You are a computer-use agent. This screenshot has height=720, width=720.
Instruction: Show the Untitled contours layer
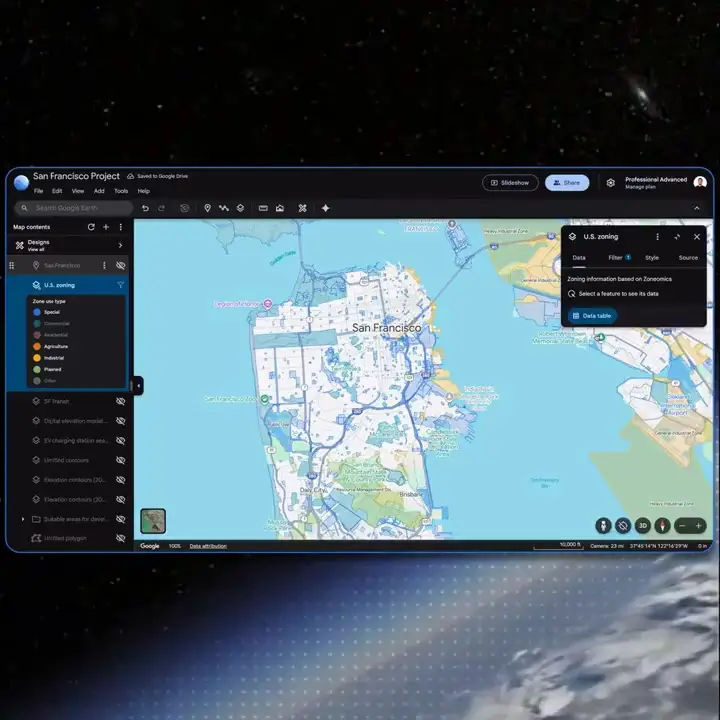click(121, 460)
